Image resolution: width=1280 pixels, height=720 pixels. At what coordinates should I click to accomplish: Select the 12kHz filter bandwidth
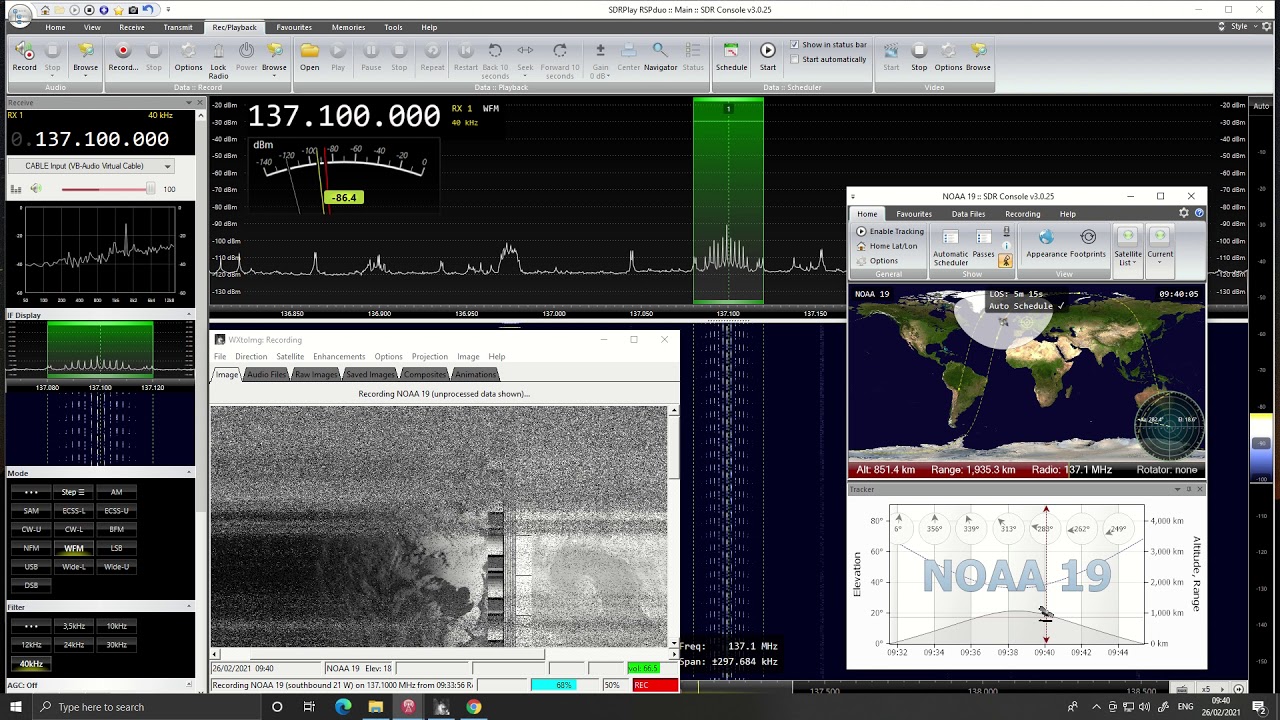point(31,645)
